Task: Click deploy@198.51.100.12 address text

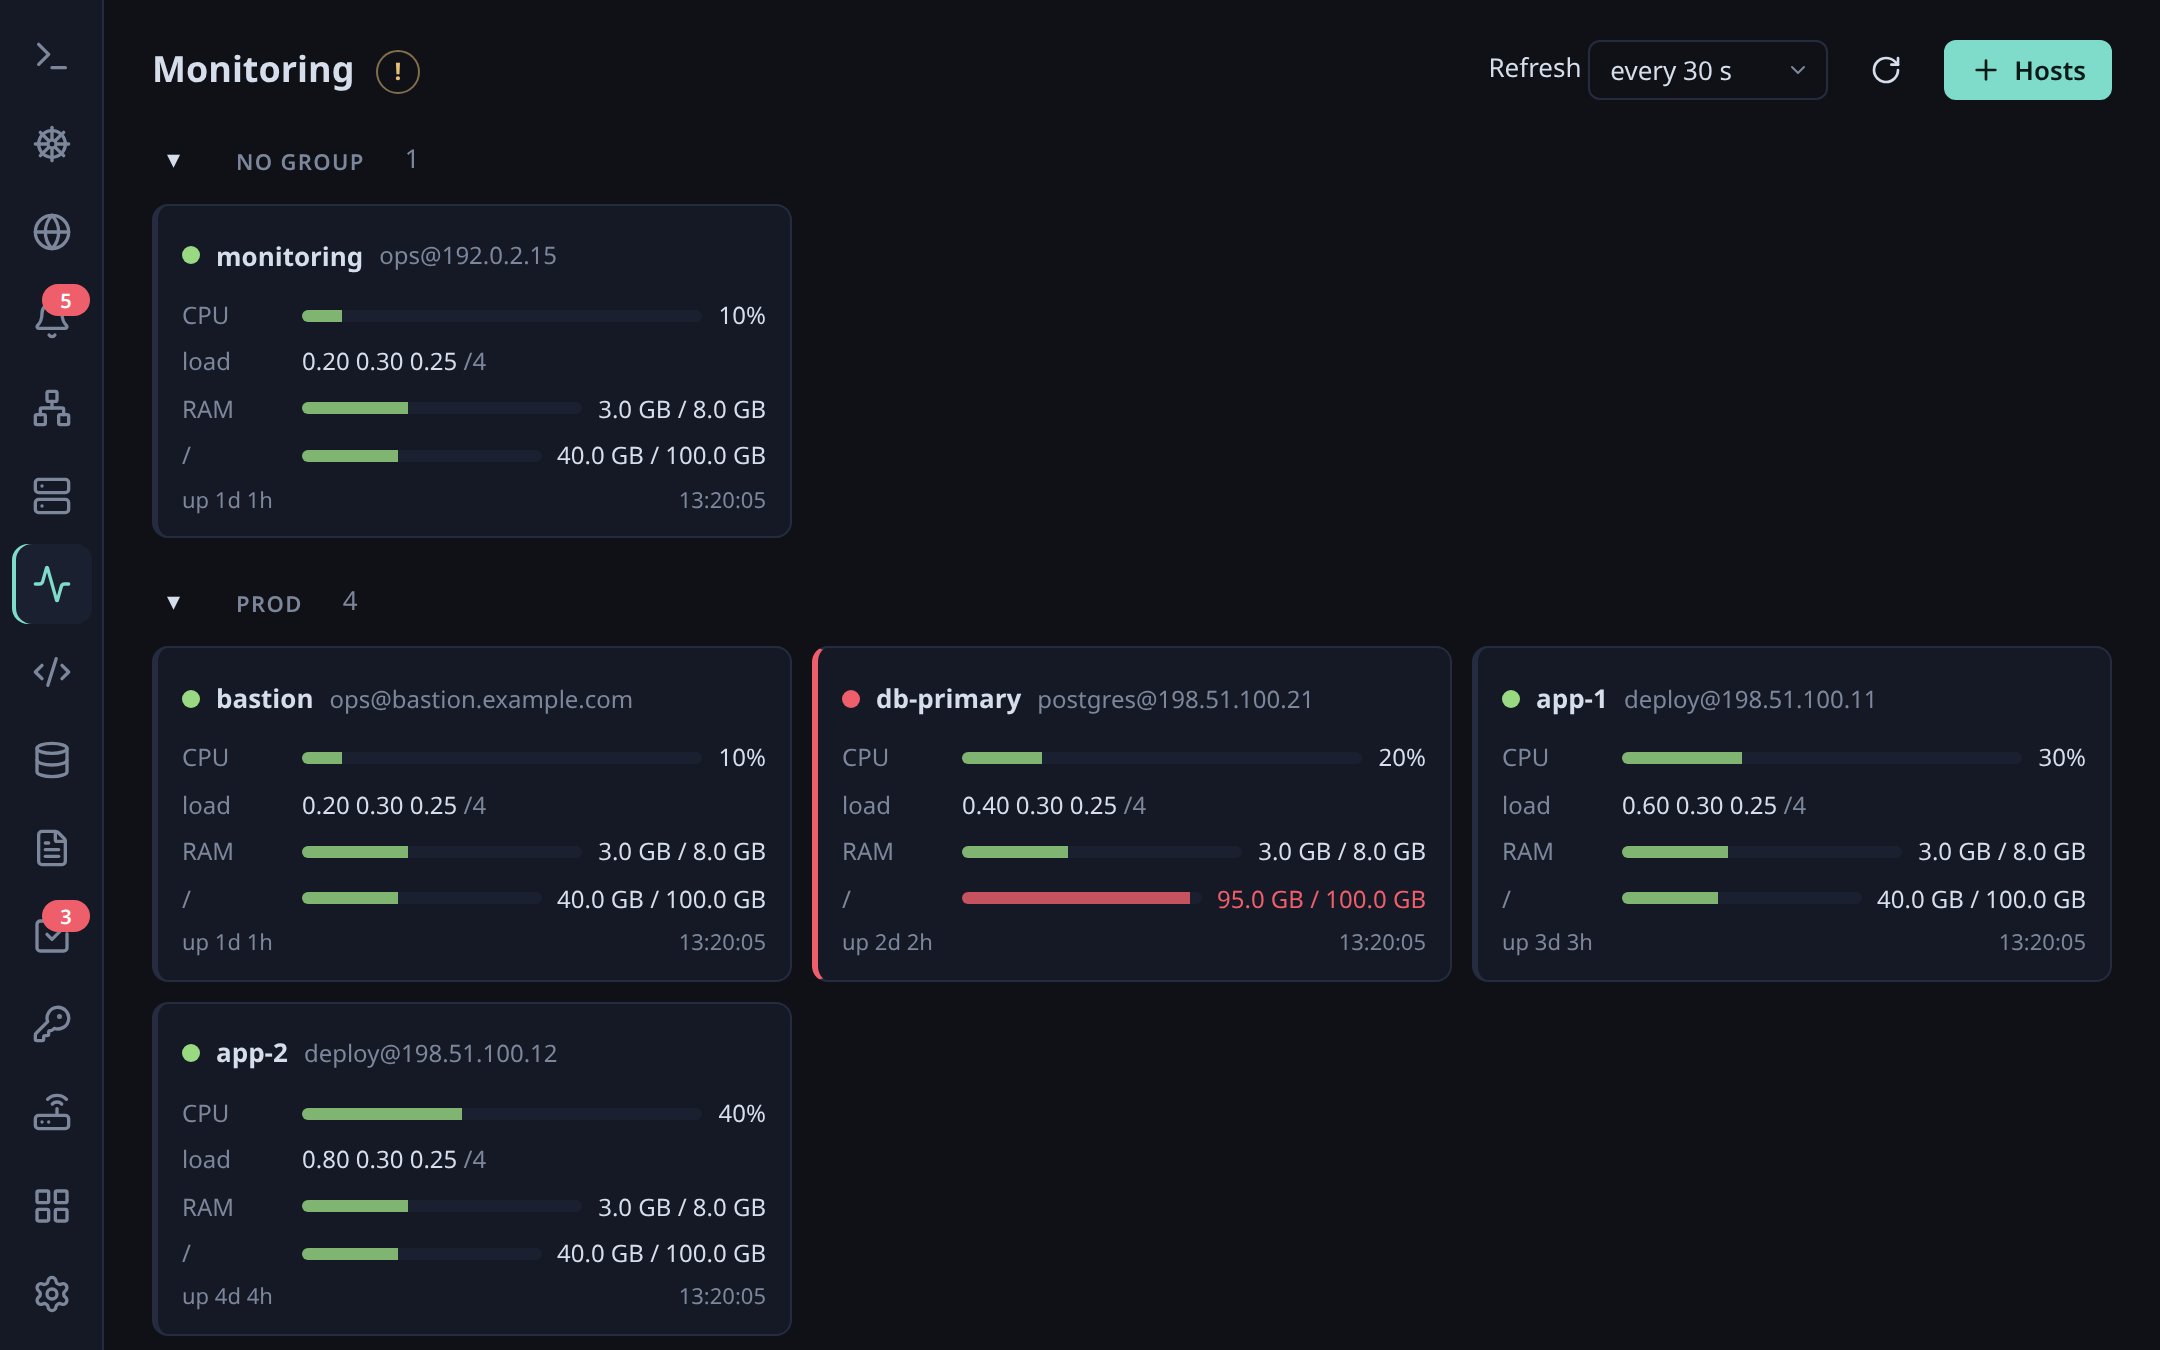Action: 430,1053
